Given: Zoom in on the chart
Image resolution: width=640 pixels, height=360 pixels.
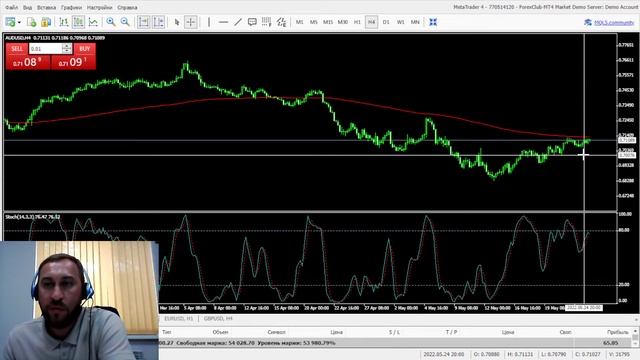Looking at the screenshot, I should (111, 22).
